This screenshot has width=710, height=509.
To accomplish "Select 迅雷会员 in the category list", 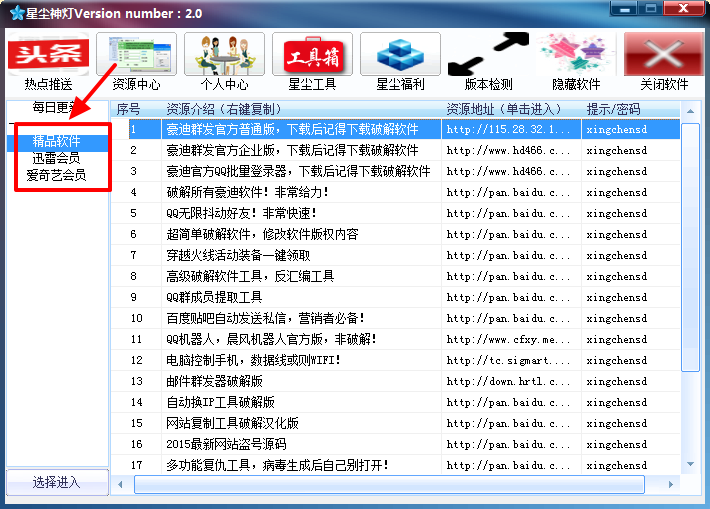I will click(56, 158).
